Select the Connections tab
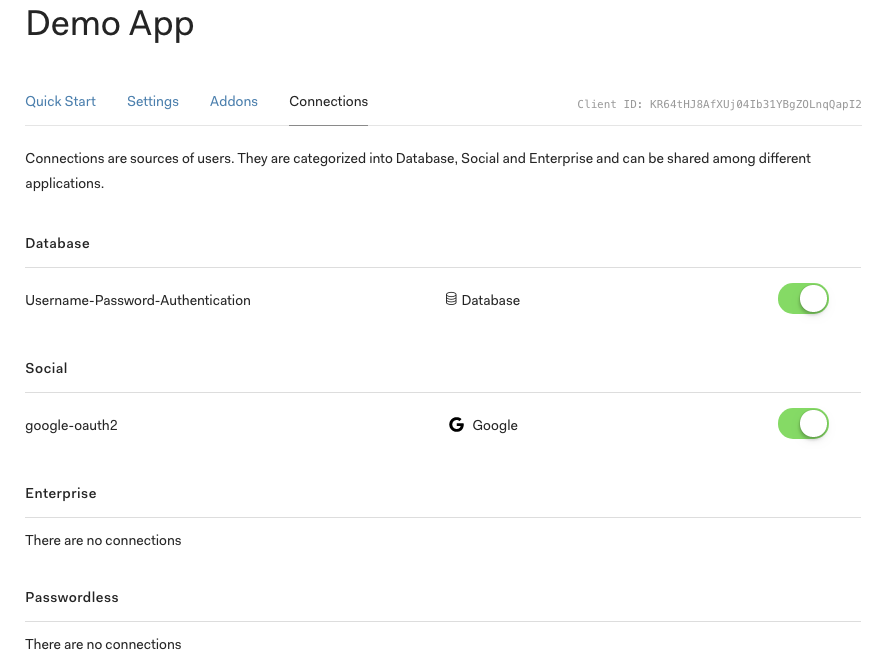Screen dimensions: 889x667 [x=328, y=101]
